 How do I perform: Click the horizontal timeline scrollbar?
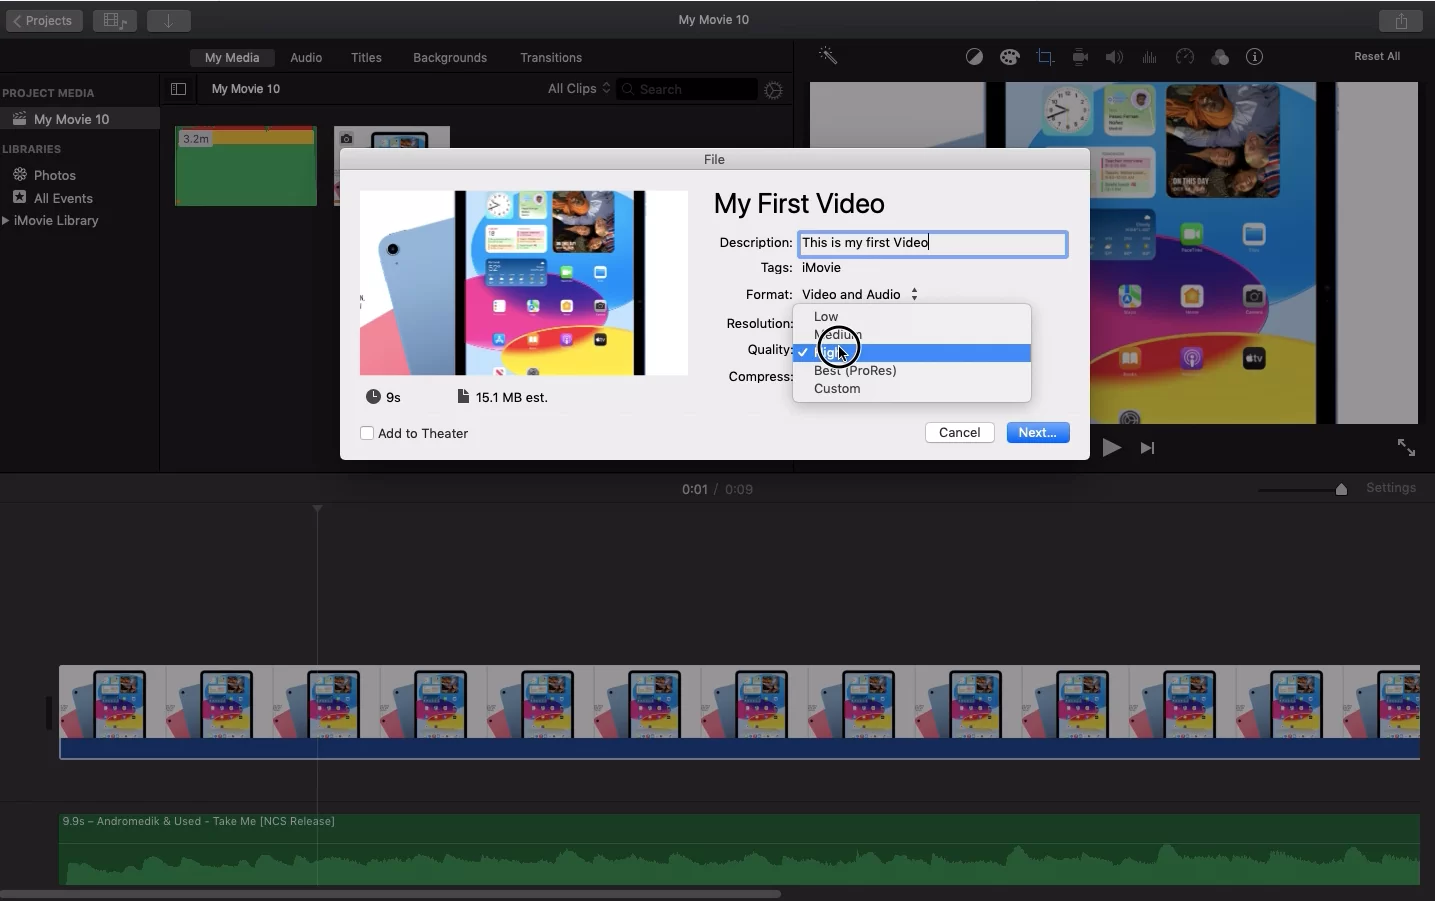390,893
